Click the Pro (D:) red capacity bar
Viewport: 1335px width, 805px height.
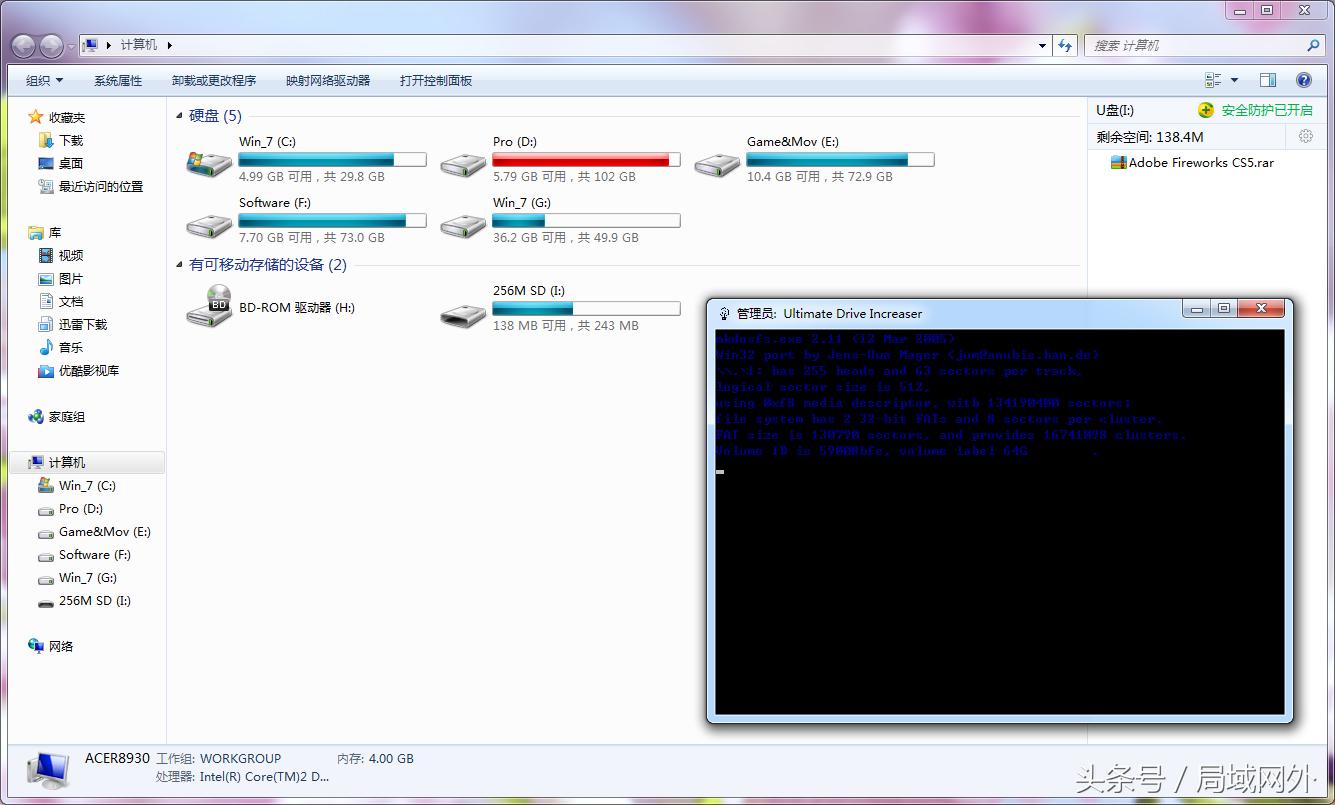(x=586, y=160)
